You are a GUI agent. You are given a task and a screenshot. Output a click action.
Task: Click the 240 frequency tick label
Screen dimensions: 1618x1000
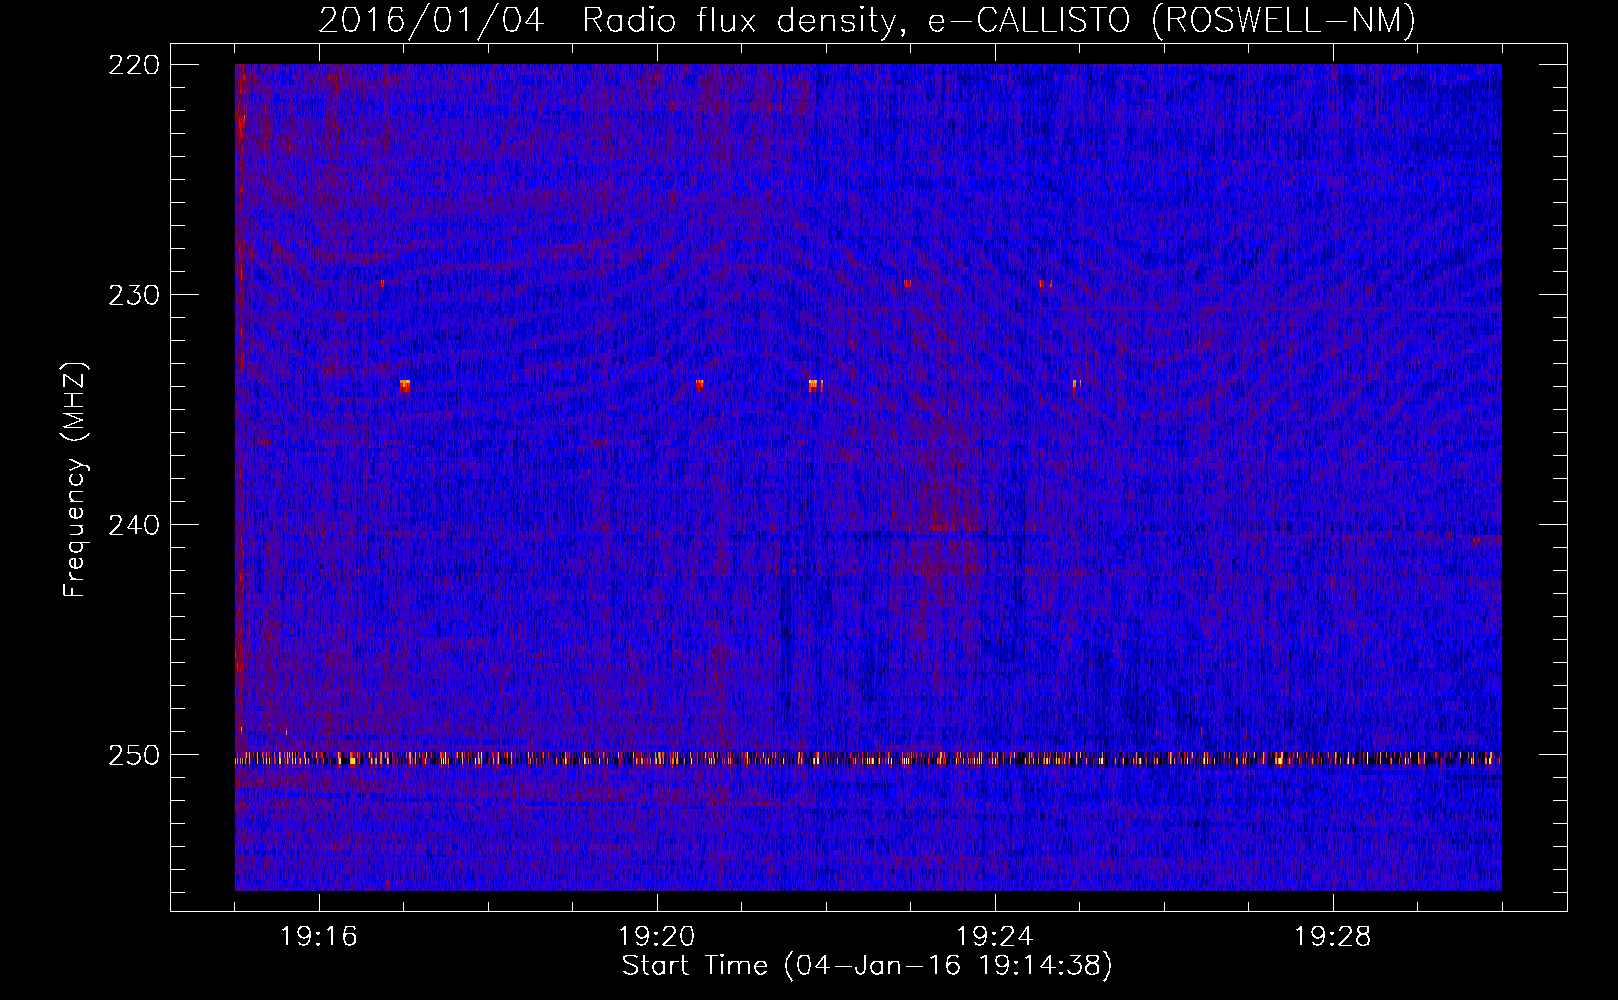tap(133, 525)
